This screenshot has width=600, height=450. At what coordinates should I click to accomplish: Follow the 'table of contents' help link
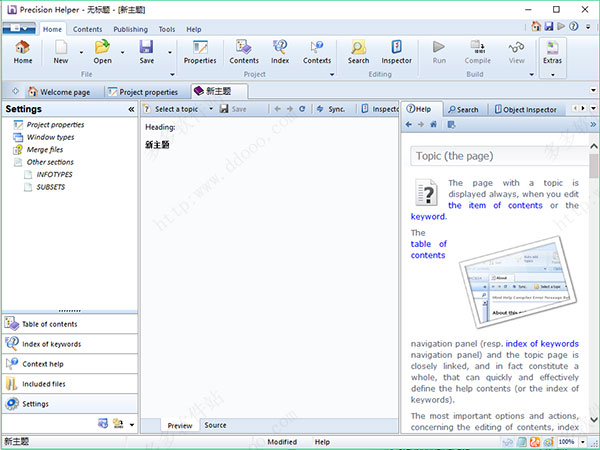click(x=429, y=249)
